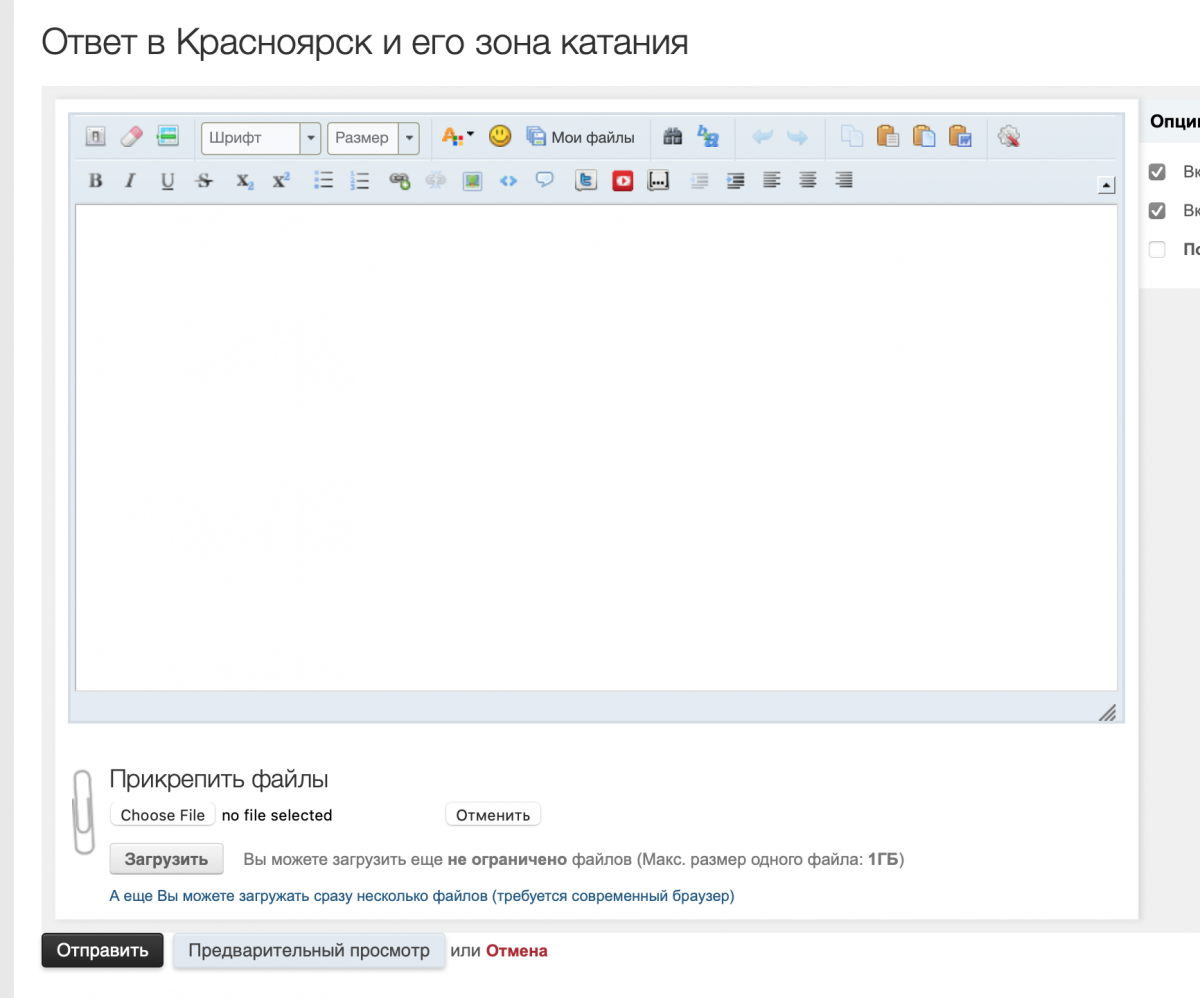Click the insert image icon

click(x=472, y=181)
